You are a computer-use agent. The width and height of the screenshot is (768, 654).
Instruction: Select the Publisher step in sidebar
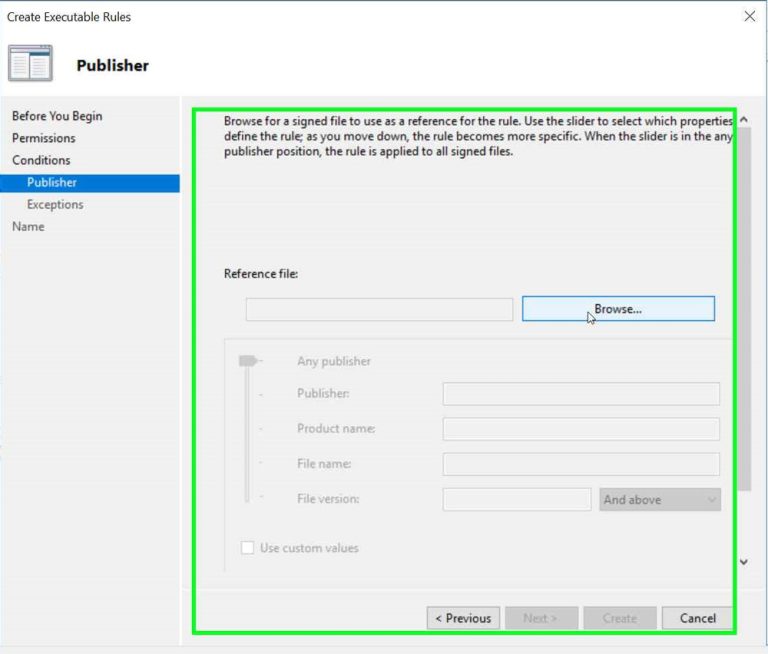coord(52,182)
